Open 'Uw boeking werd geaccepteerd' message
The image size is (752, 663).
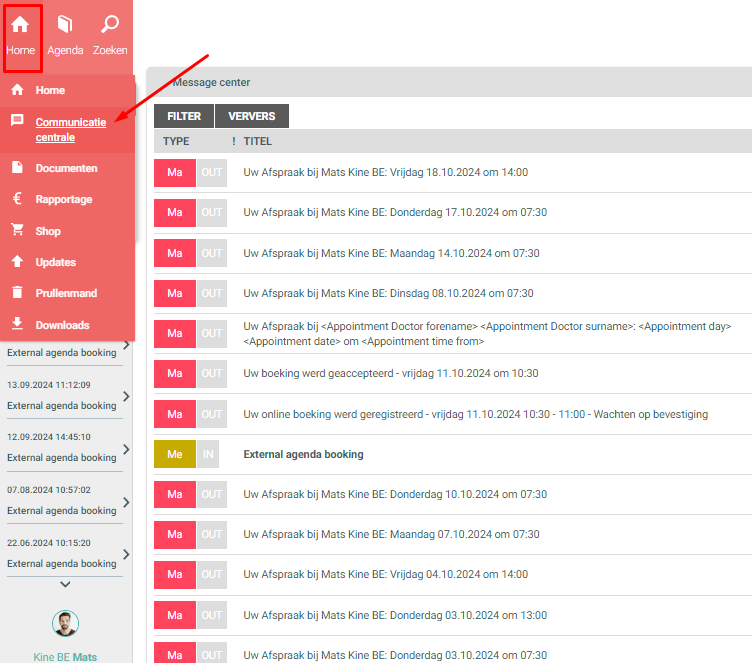coord(391,374)
